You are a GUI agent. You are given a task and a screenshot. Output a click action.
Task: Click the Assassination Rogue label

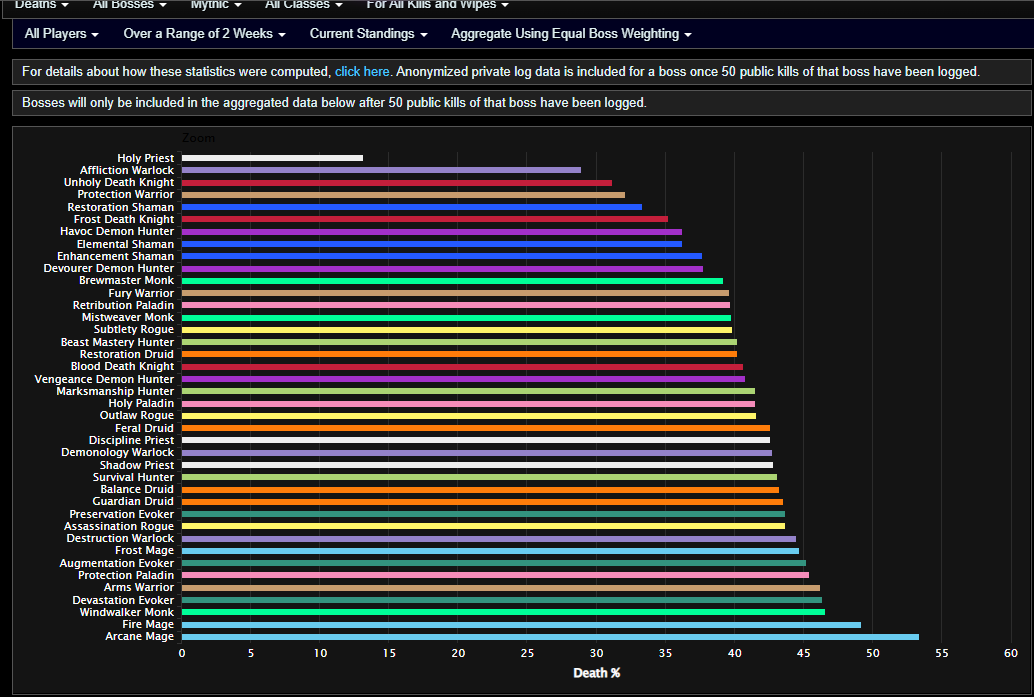119,526
